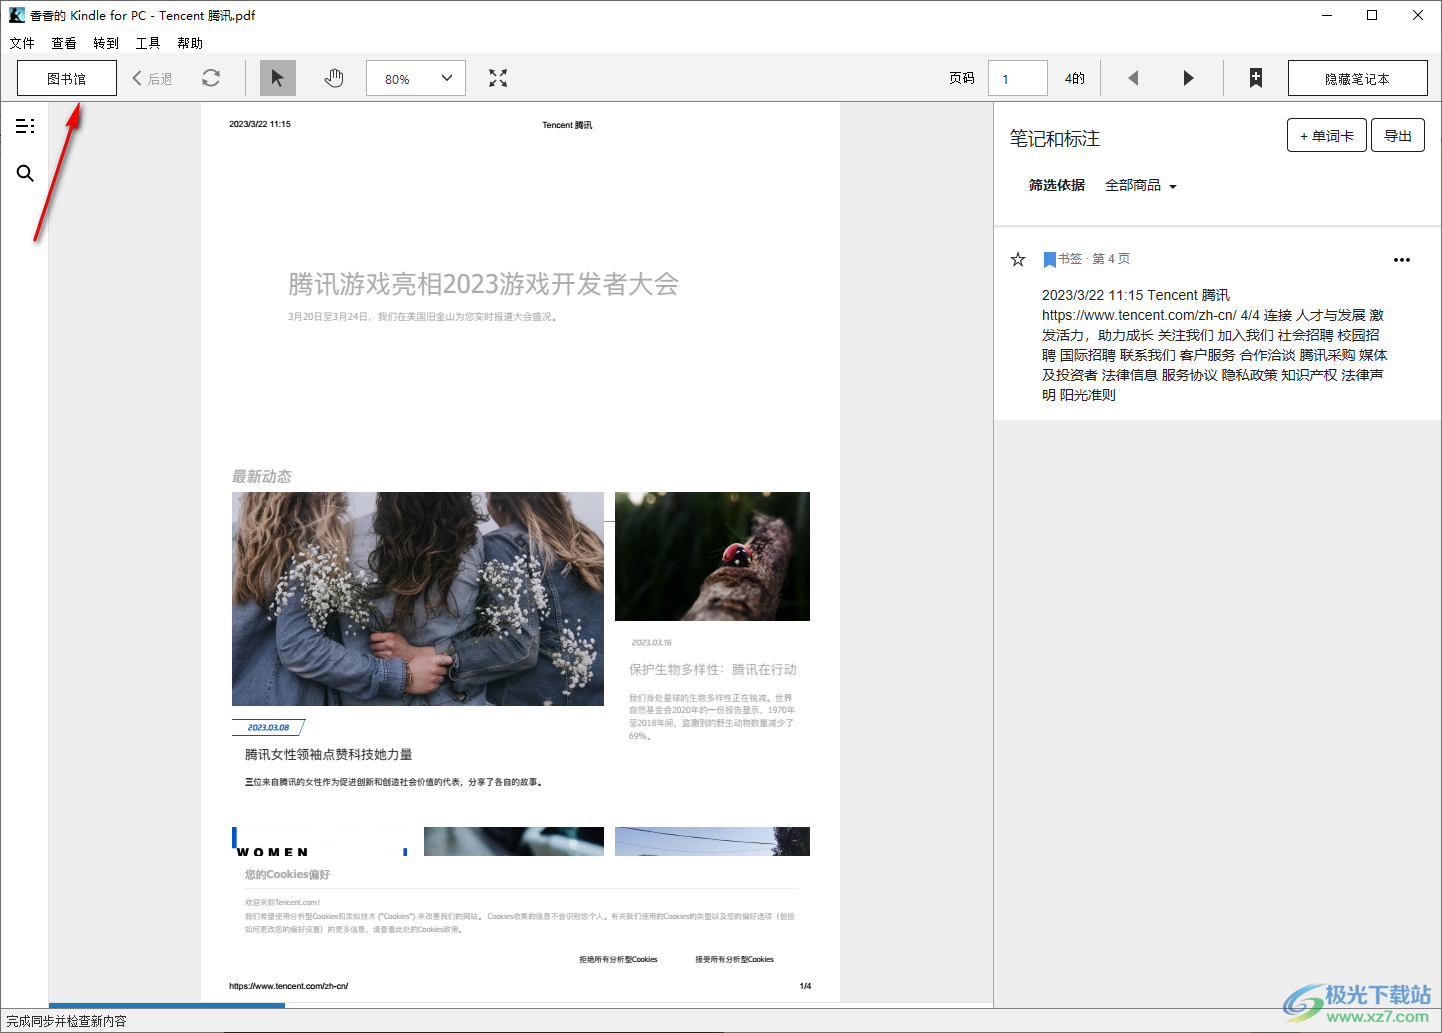Click the 图书馆 library button
The image size is (1442, 1033).
pos(67,78)
